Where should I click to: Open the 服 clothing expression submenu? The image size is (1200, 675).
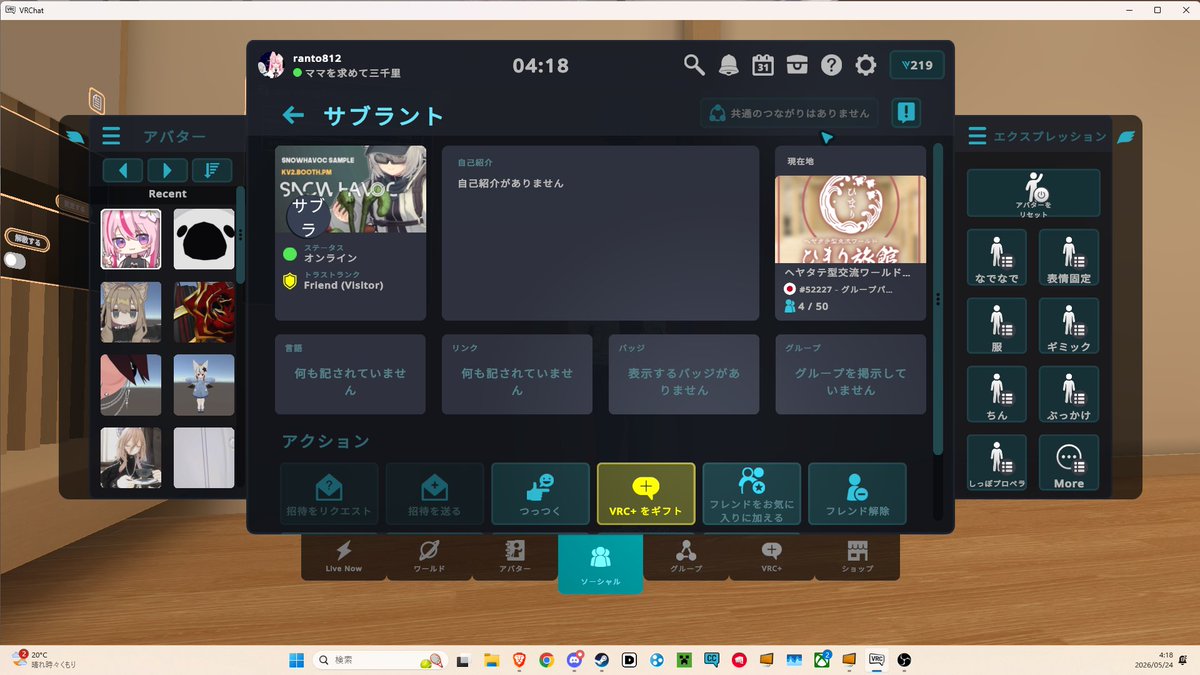(x=997, y=326)
